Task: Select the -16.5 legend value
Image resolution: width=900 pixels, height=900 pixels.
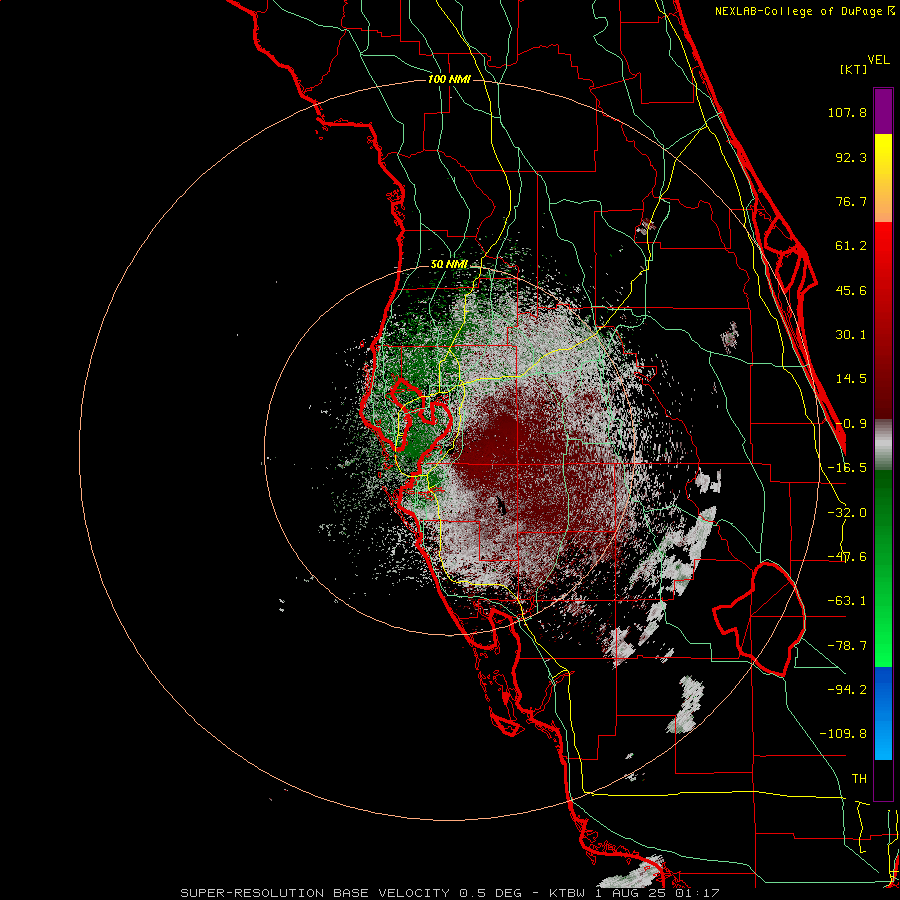Action: coord(847,468)
